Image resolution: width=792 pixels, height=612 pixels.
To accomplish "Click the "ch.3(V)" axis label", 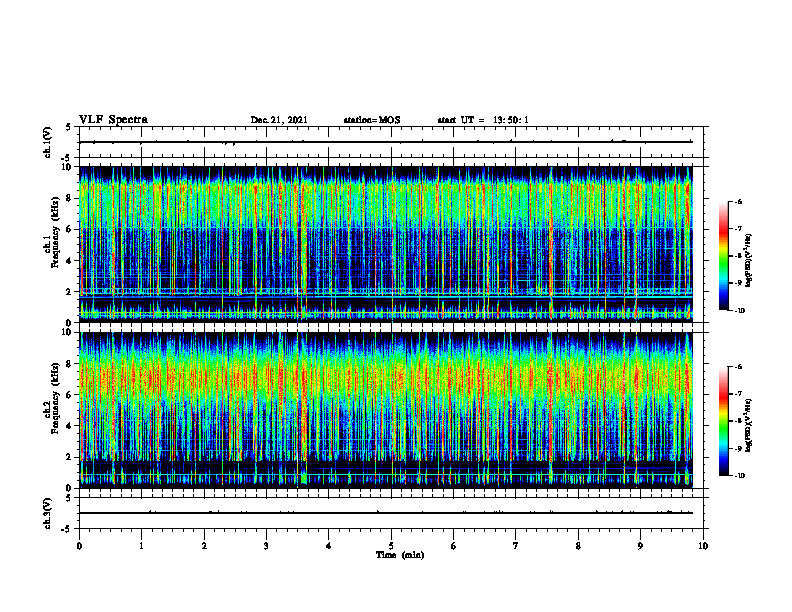I will [x=48, y=513].
